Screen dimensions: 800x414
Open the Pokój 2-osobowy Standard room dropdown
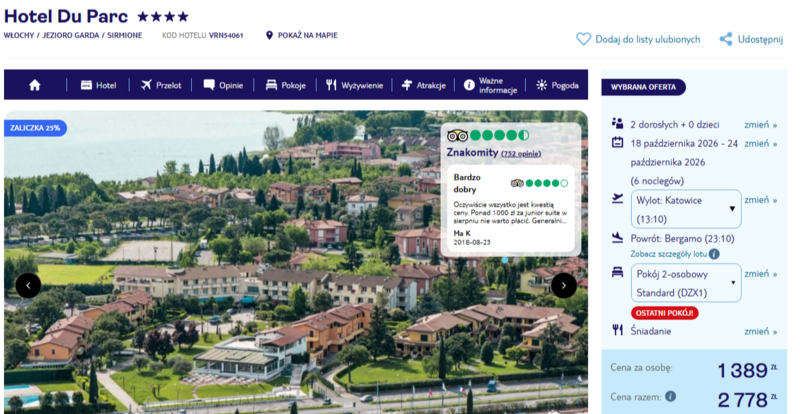686,283
